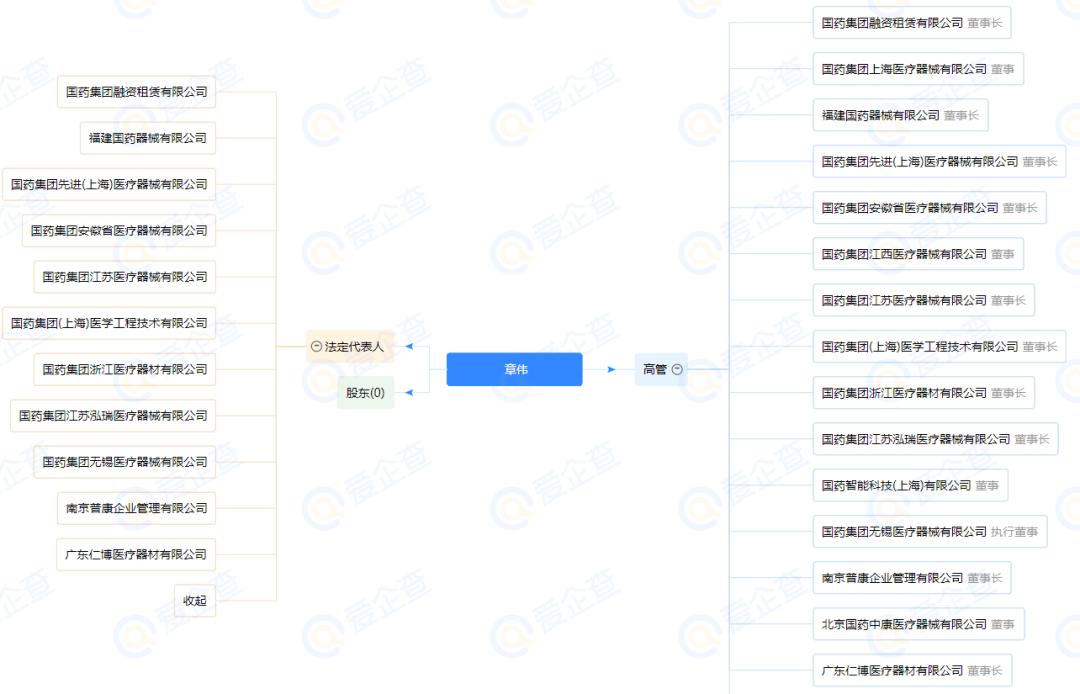Open 南京普康企业管理有限公司 董事长 node
The image size is (1080, 694).
click(x=912, y=578)
